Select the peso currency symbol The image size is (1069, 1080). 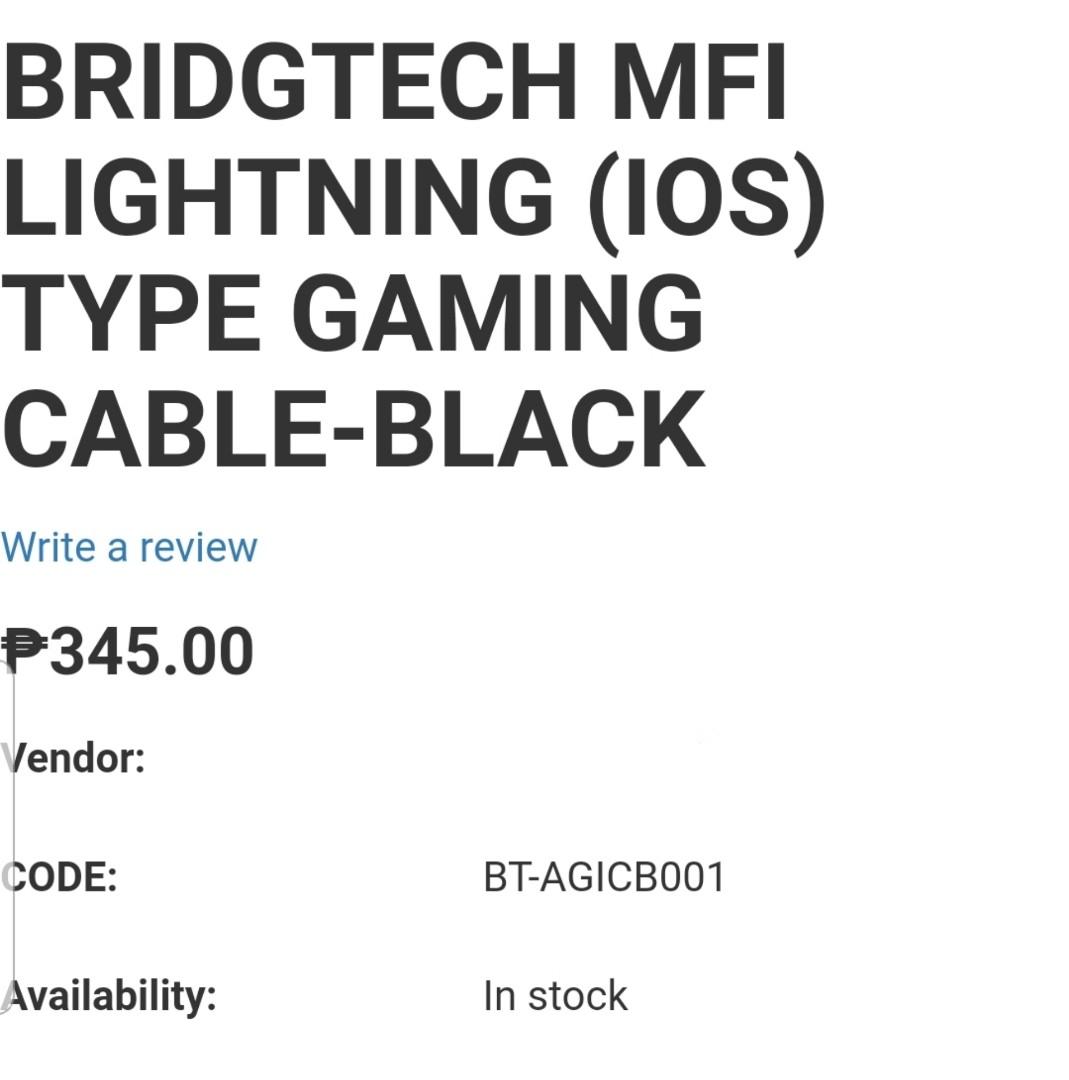point(22,650)
